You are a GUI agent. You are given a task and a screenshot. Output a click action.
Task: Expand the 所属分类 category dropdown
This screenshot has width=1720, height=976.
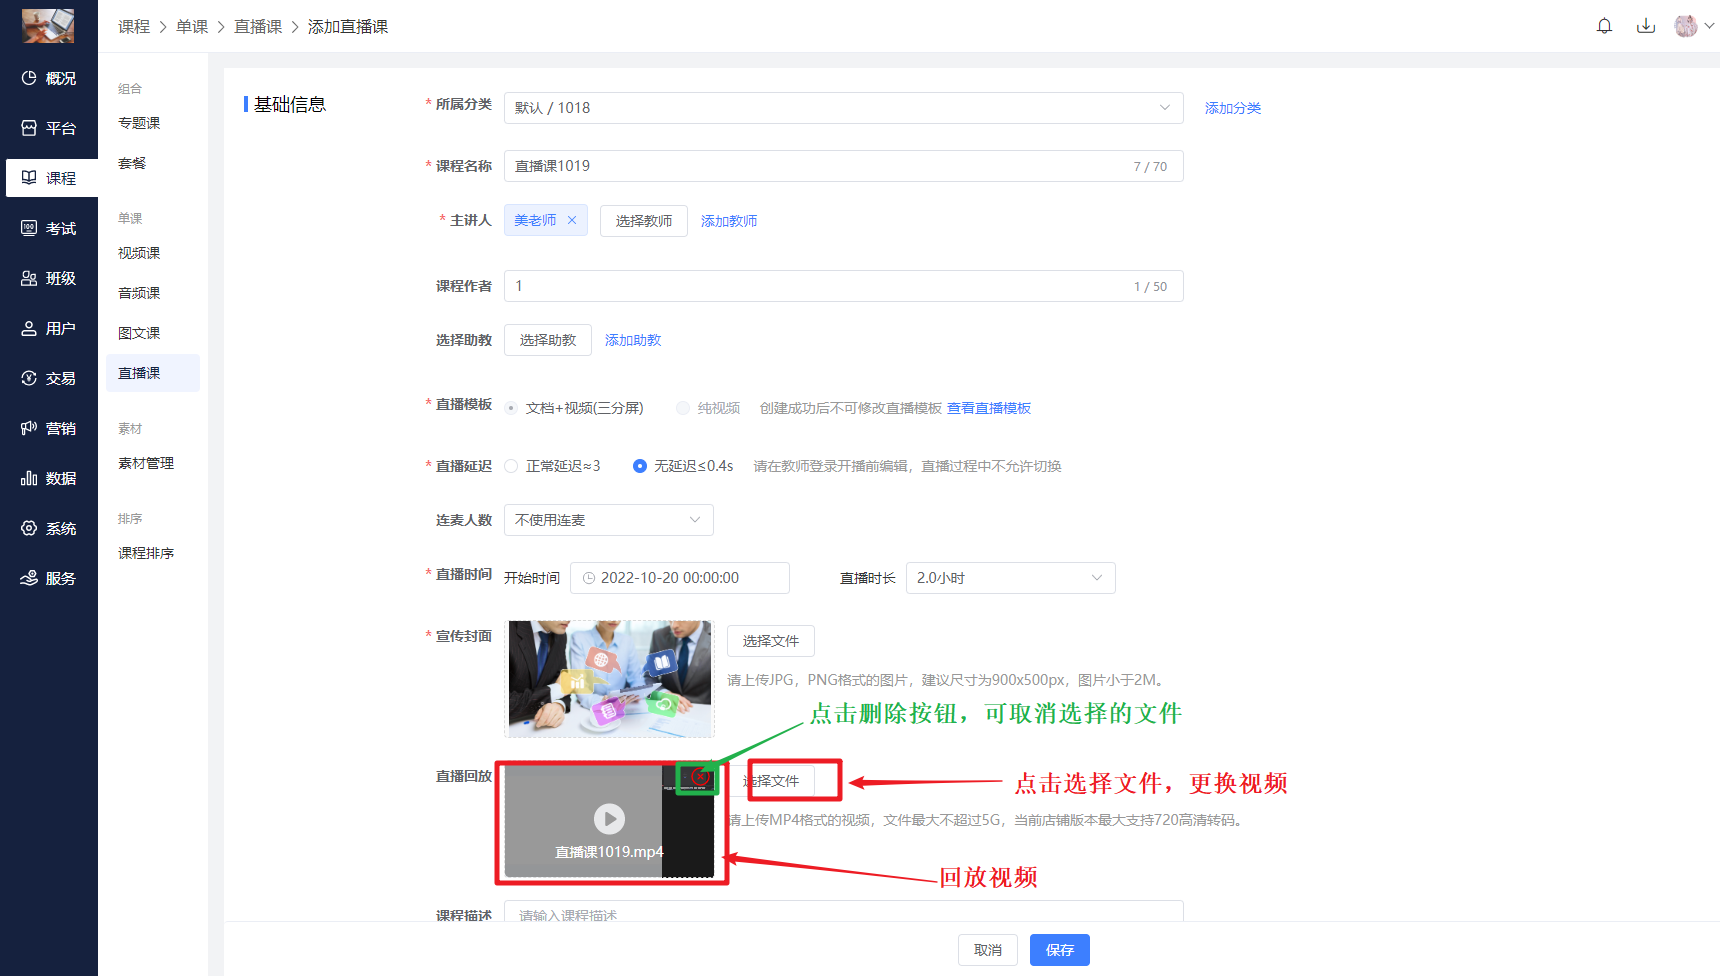point(844,108)
